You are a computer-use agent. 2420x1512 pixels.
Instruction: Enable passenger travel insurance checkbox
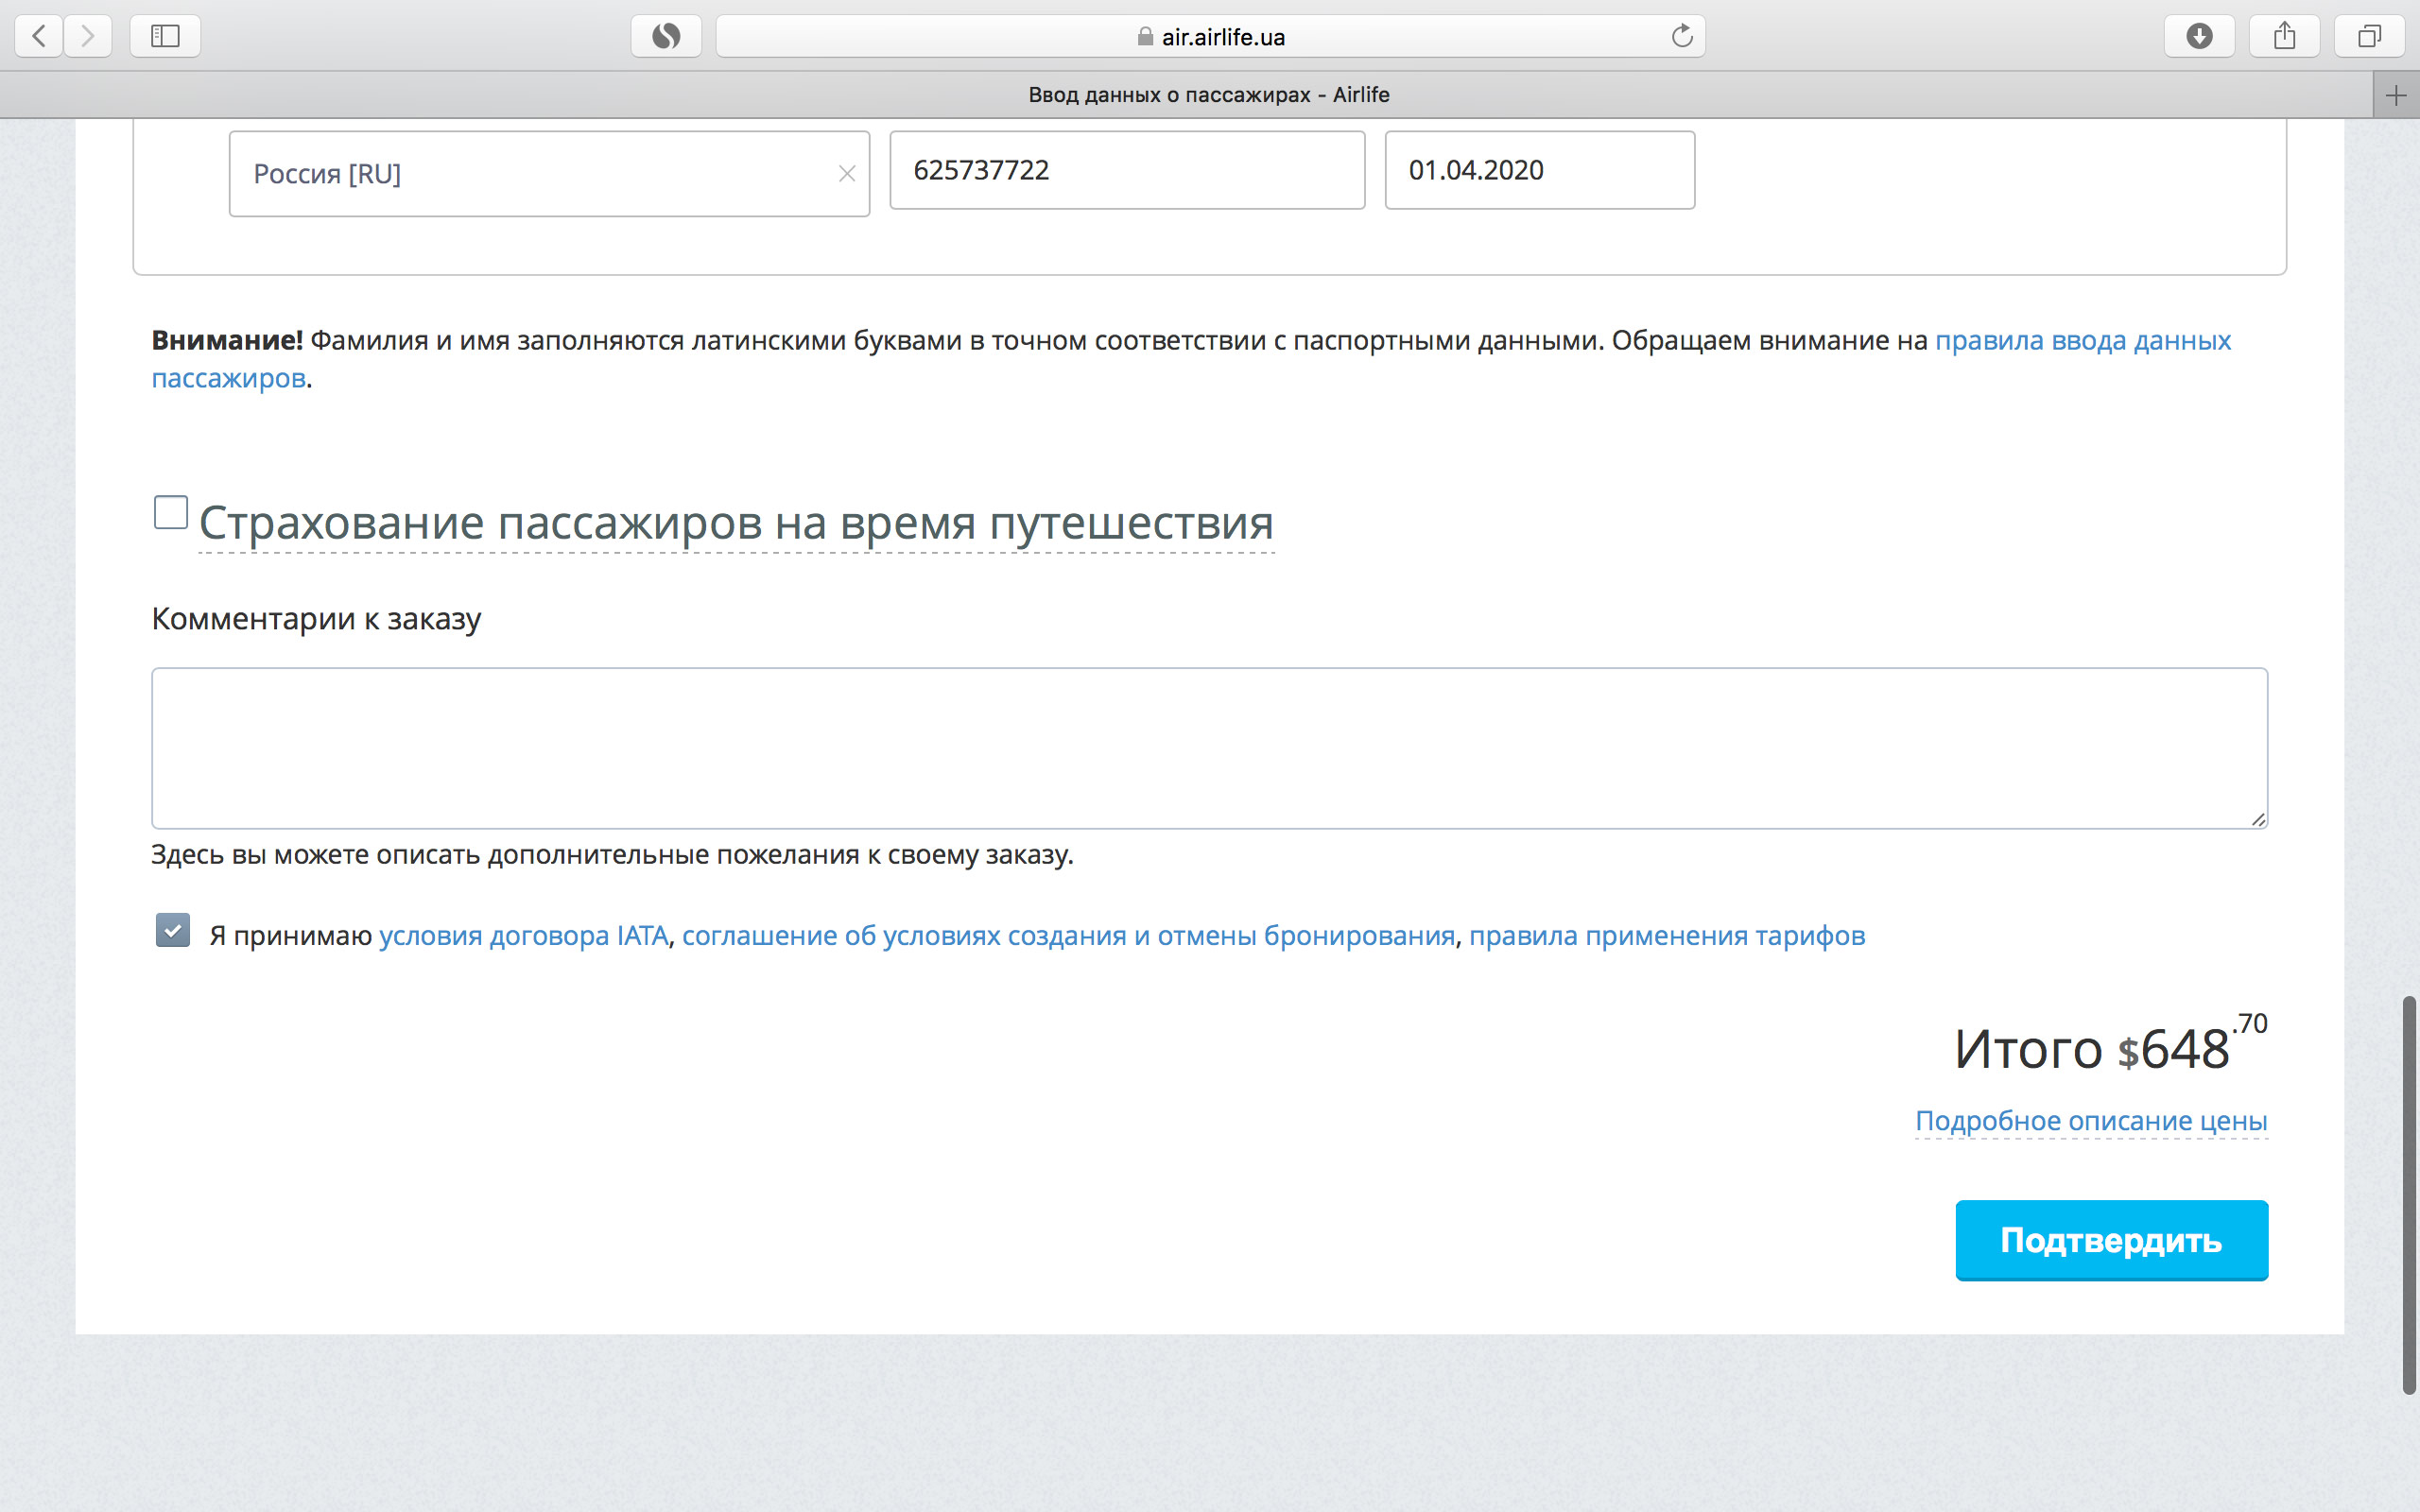coord(171,512)
